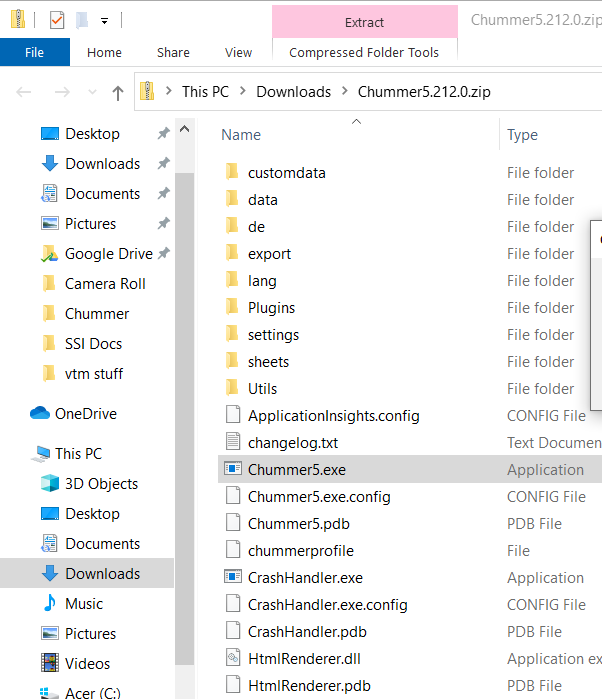Select the Chummer5.pdb file name
The height and width of the screenshot is (699, 602).
pos(299,524)
